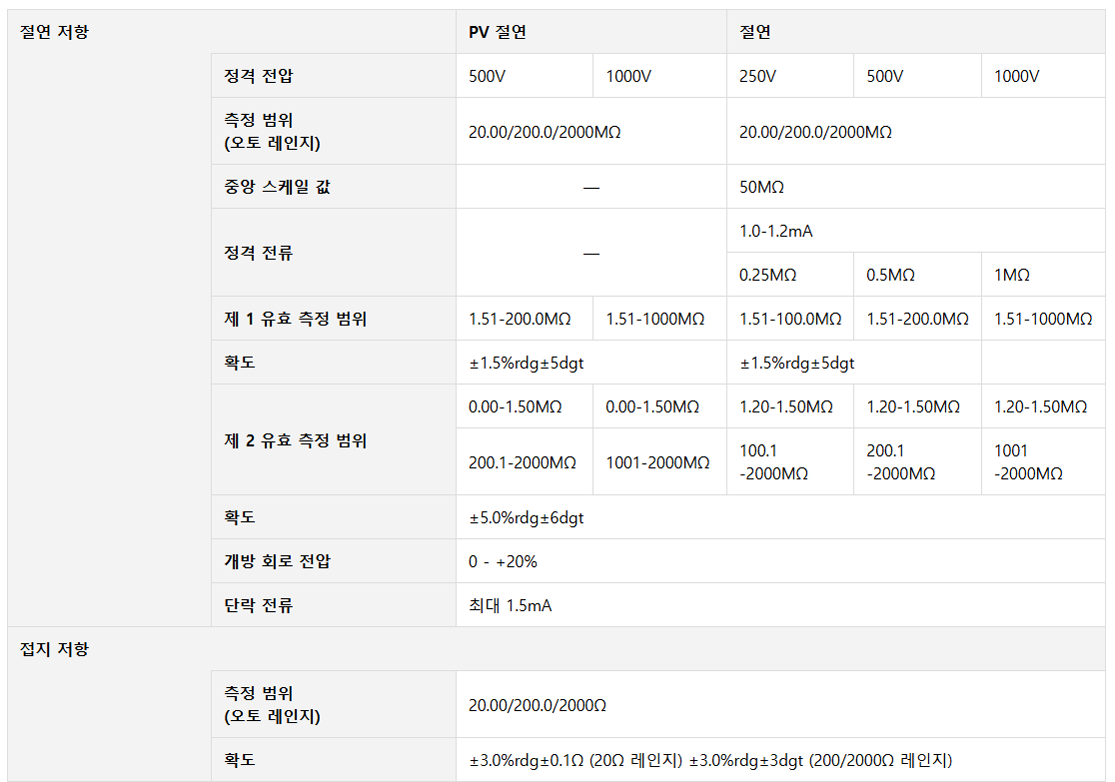
Task: Select the 0 - +20% value cell
Action: [503, 561]
